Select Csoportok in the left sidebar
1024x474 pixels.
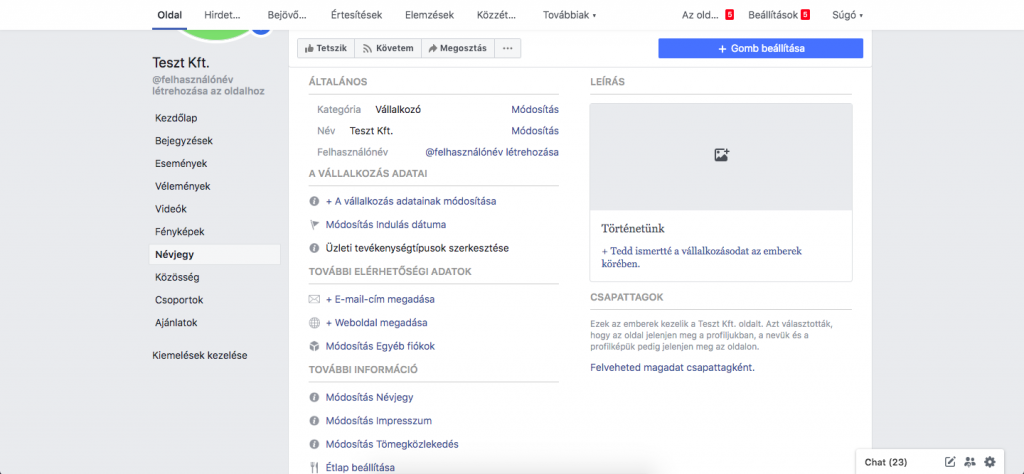[180, 300]
